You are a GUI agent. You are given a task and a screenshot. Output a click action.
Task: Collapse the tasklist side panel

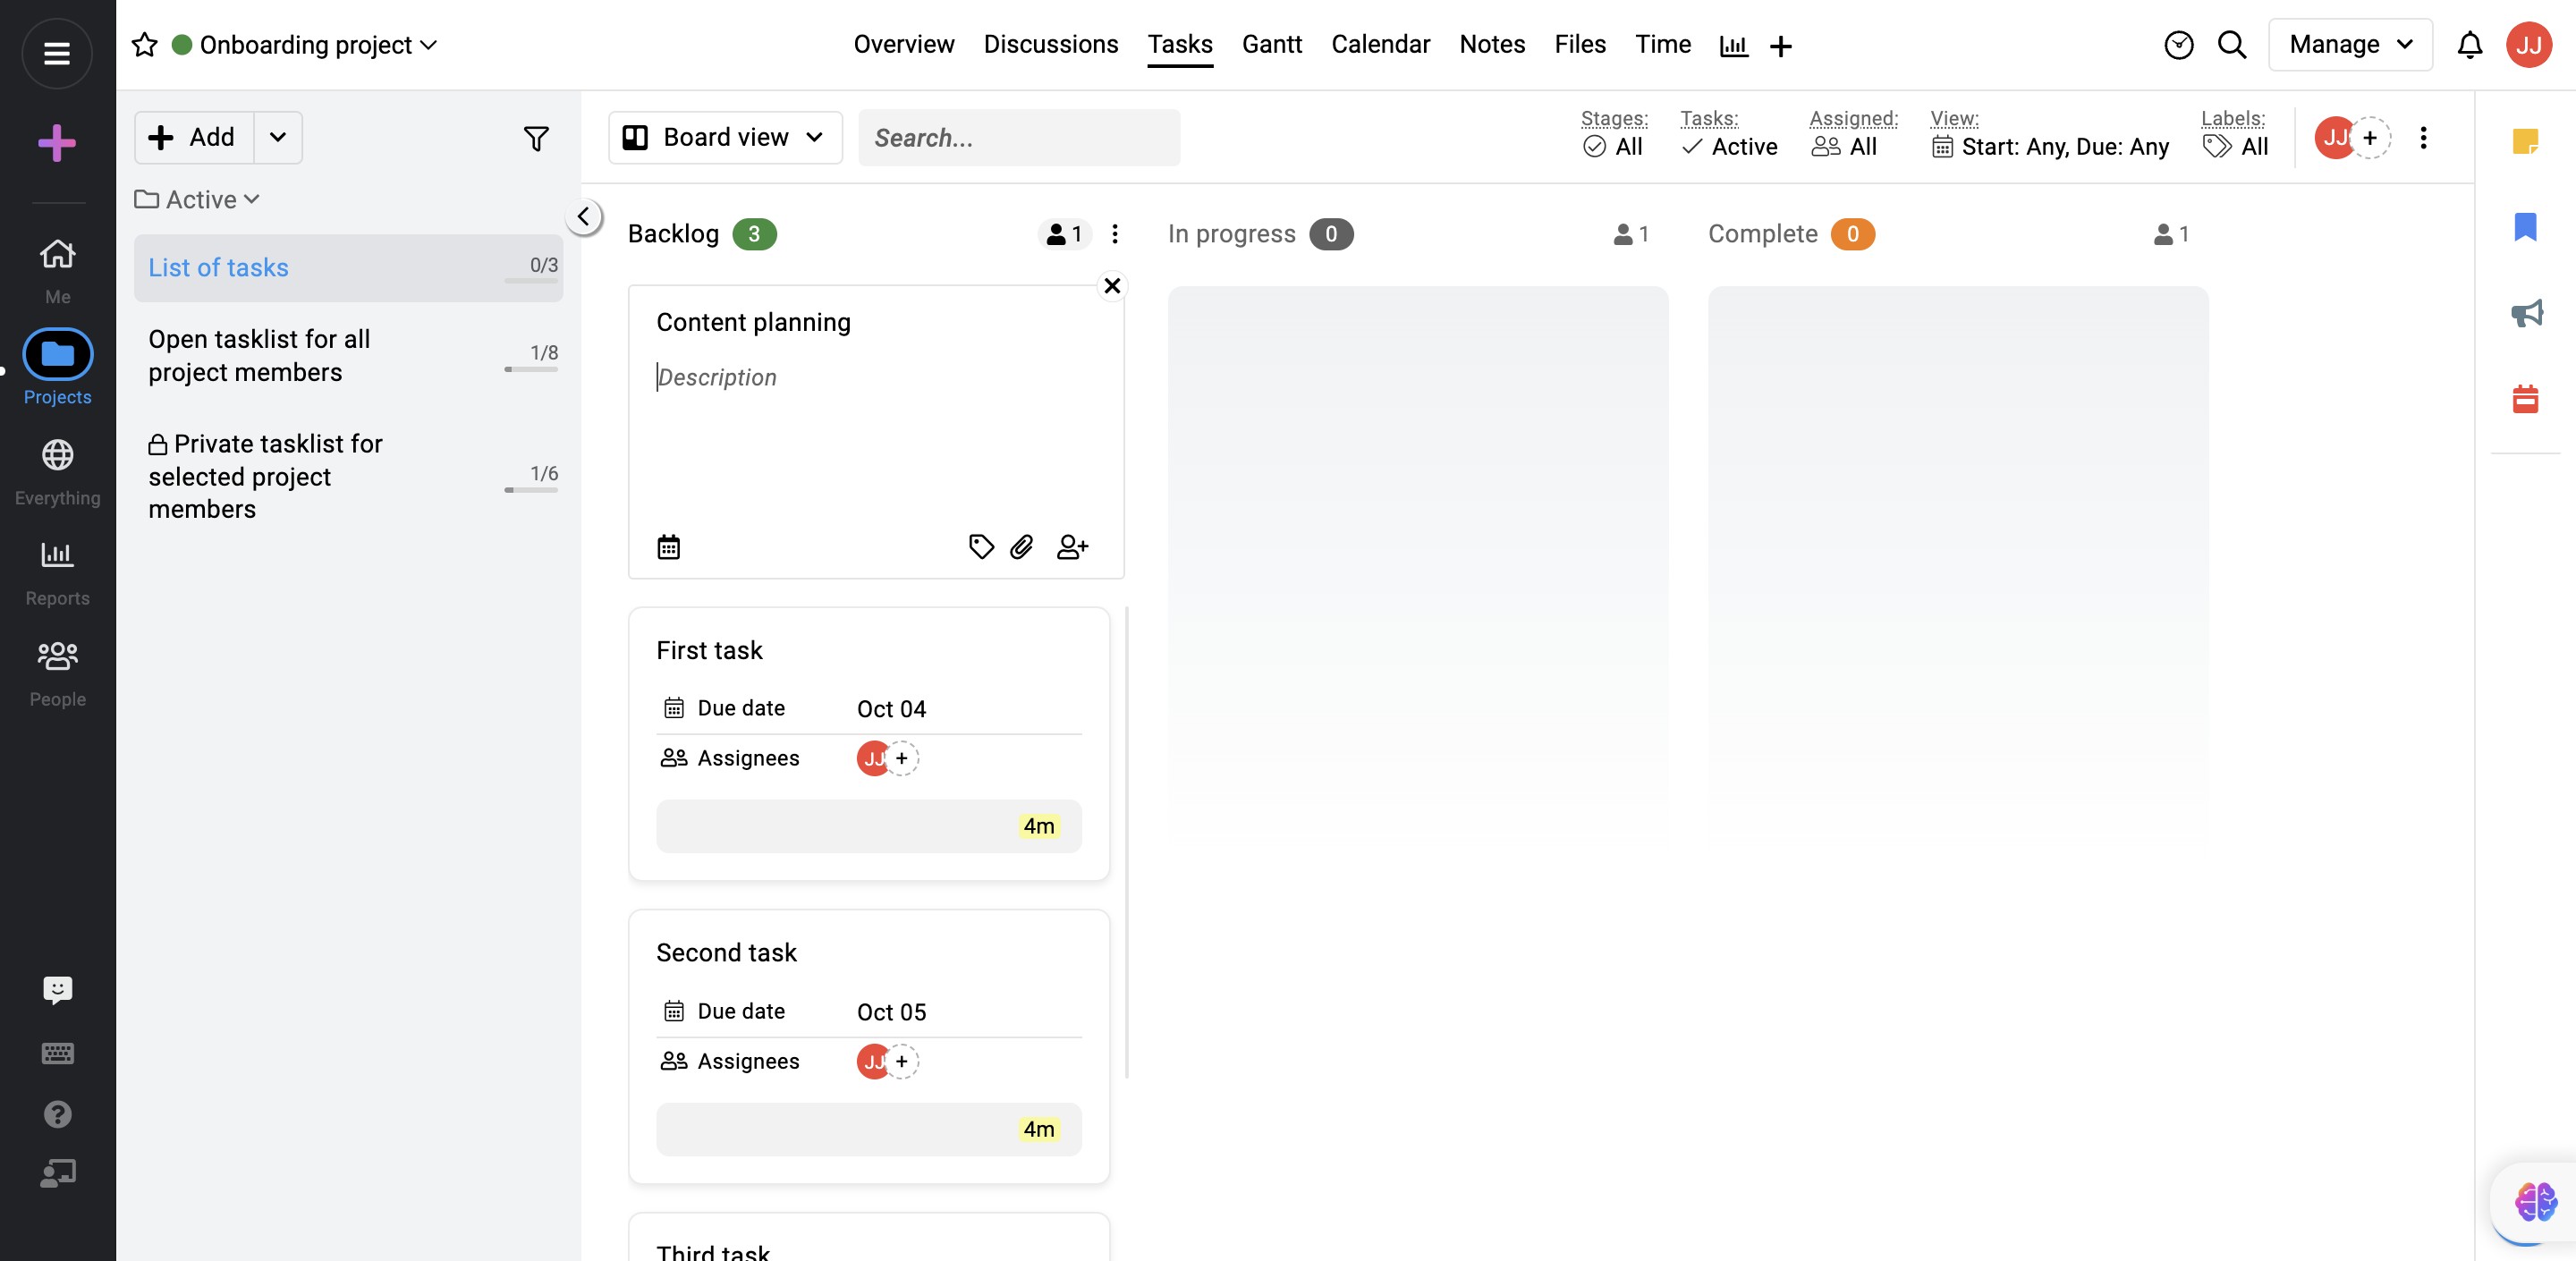(x=583, y=216)
